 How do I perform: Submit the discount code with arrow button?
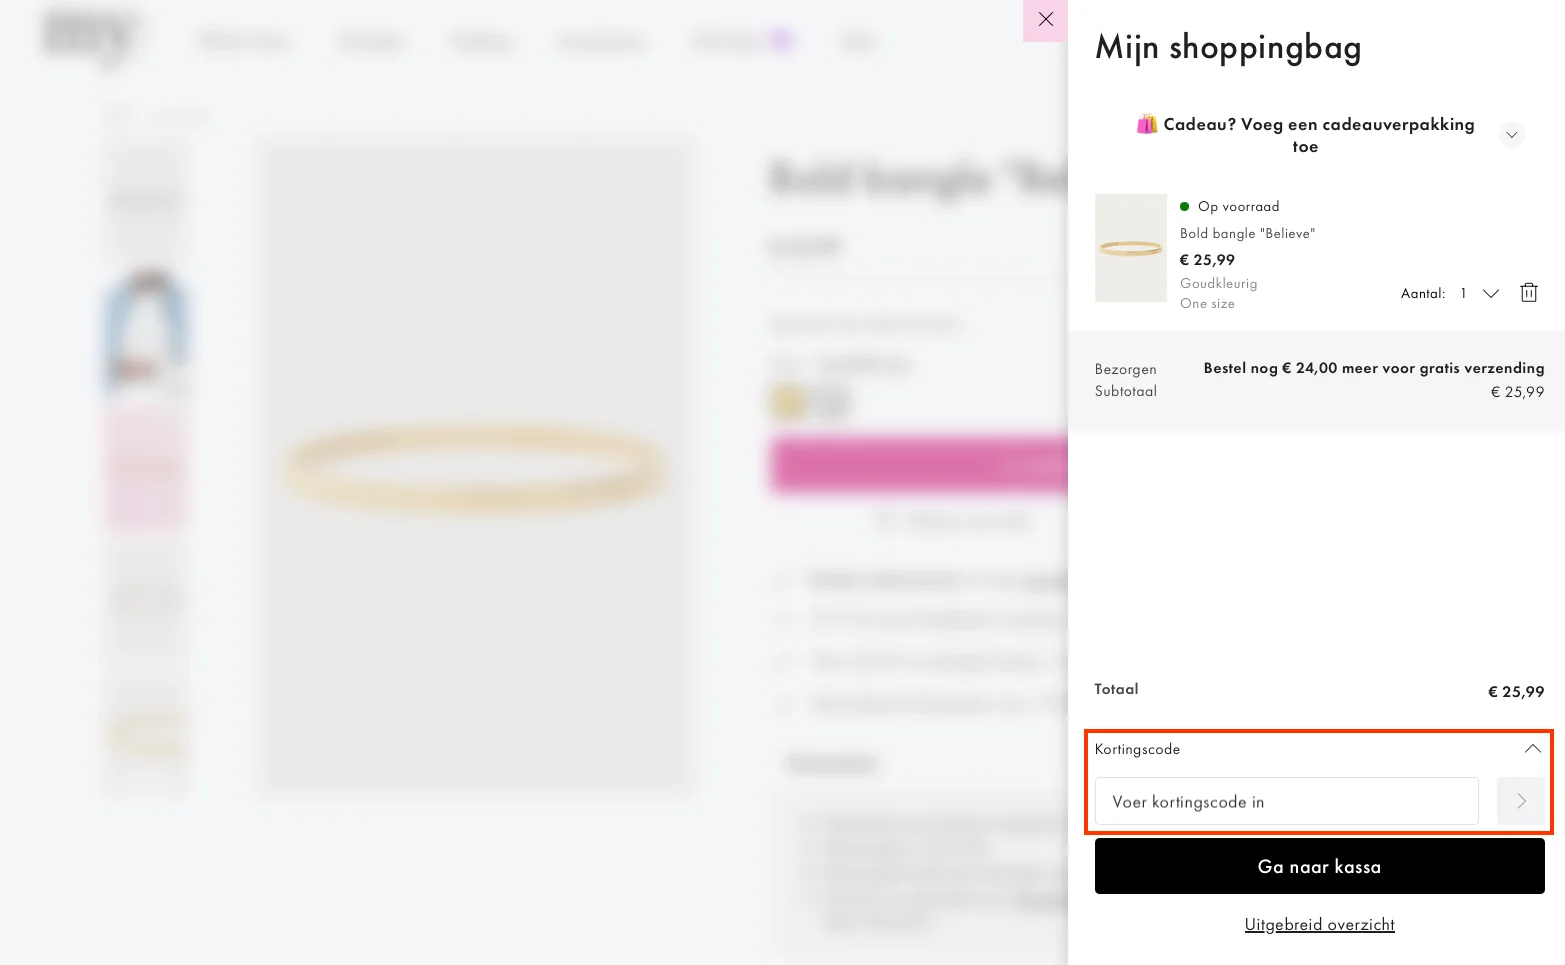(1520, 801)
